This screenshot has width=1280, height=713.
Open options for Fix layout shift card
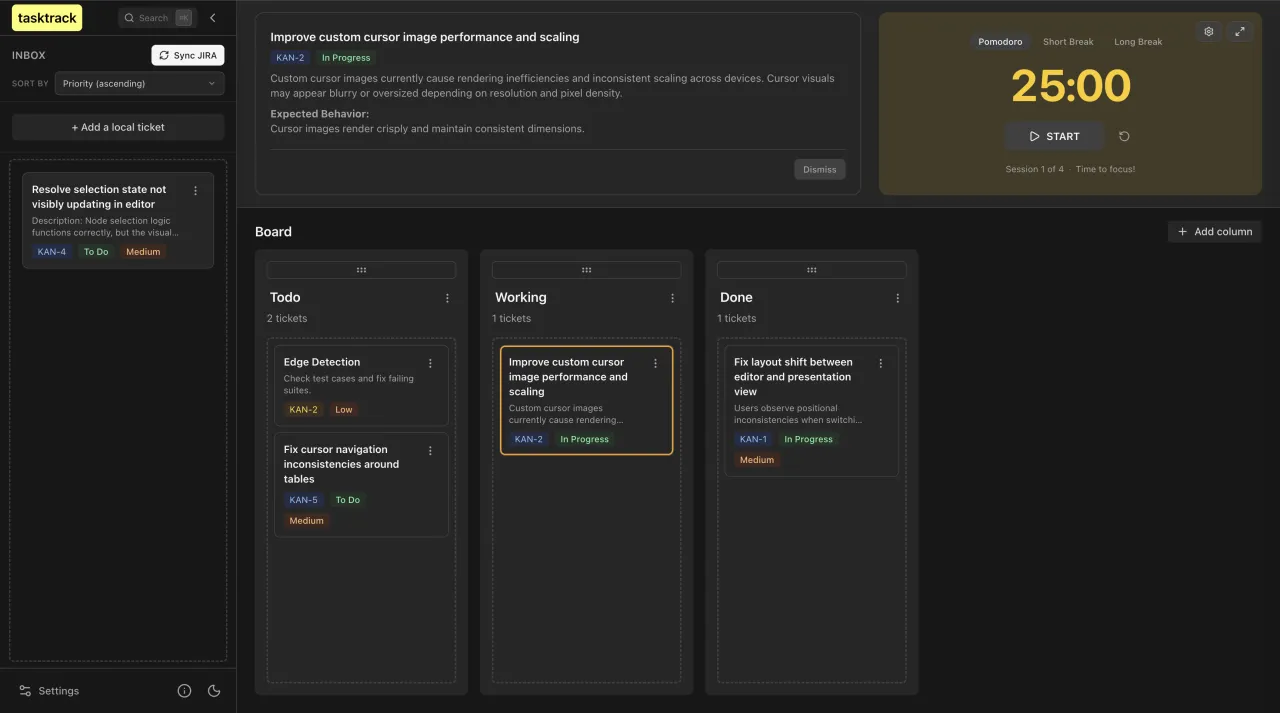coord(880,363)
